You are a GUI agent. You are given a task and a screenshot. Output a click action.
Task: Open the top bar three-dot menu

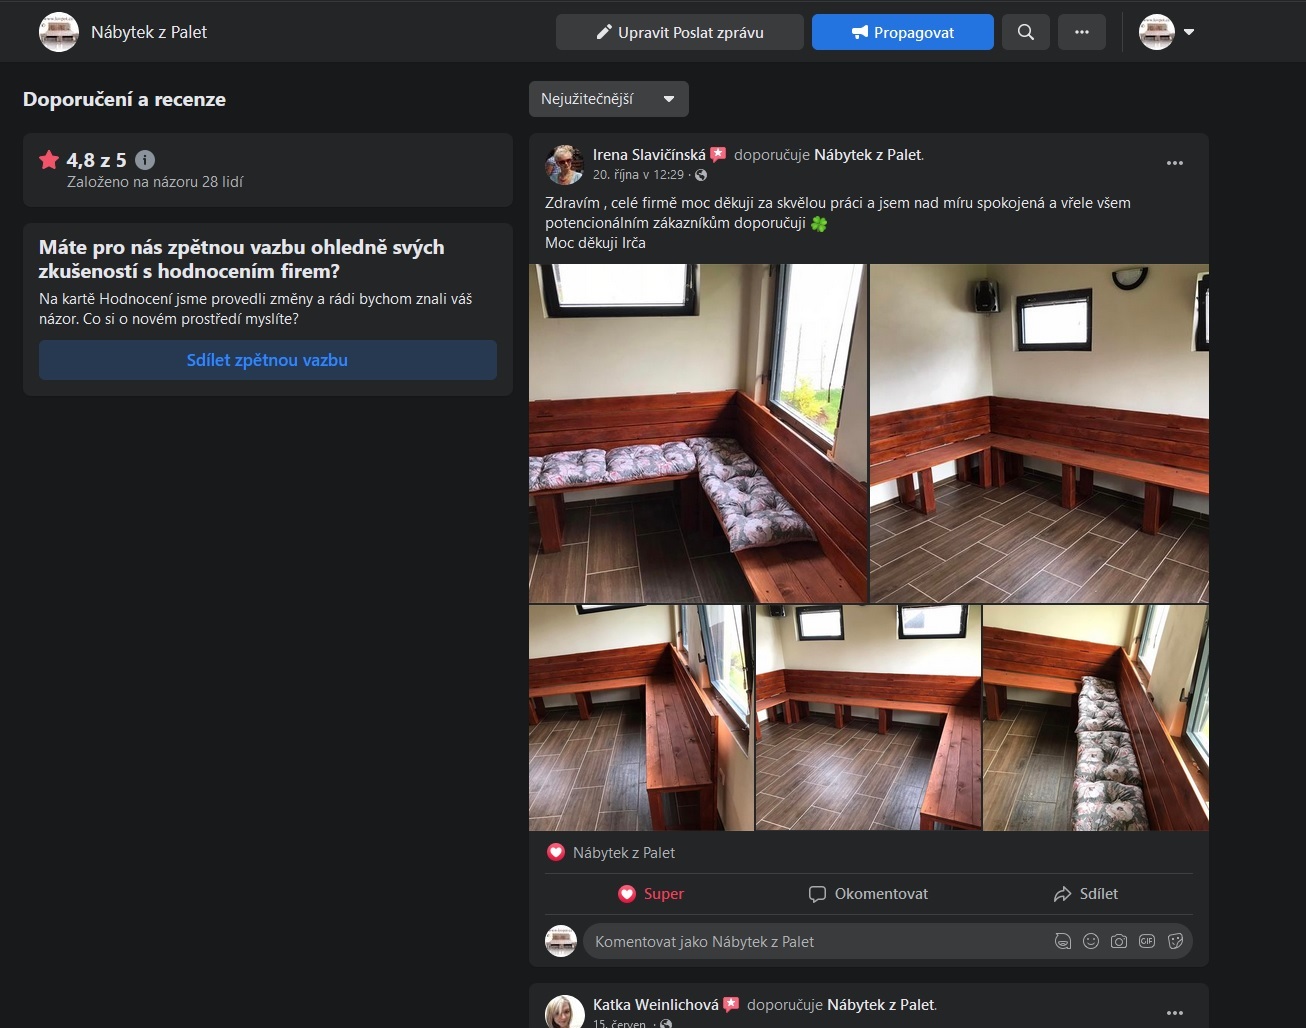1082,32
